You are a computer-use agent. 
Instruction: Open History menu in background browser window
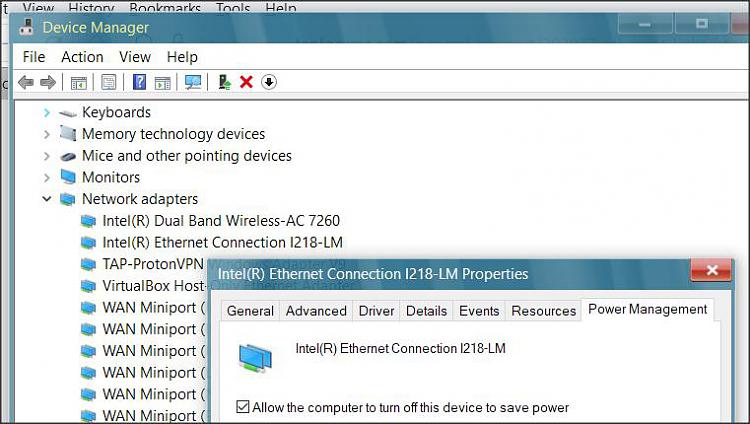click(91, 7)
